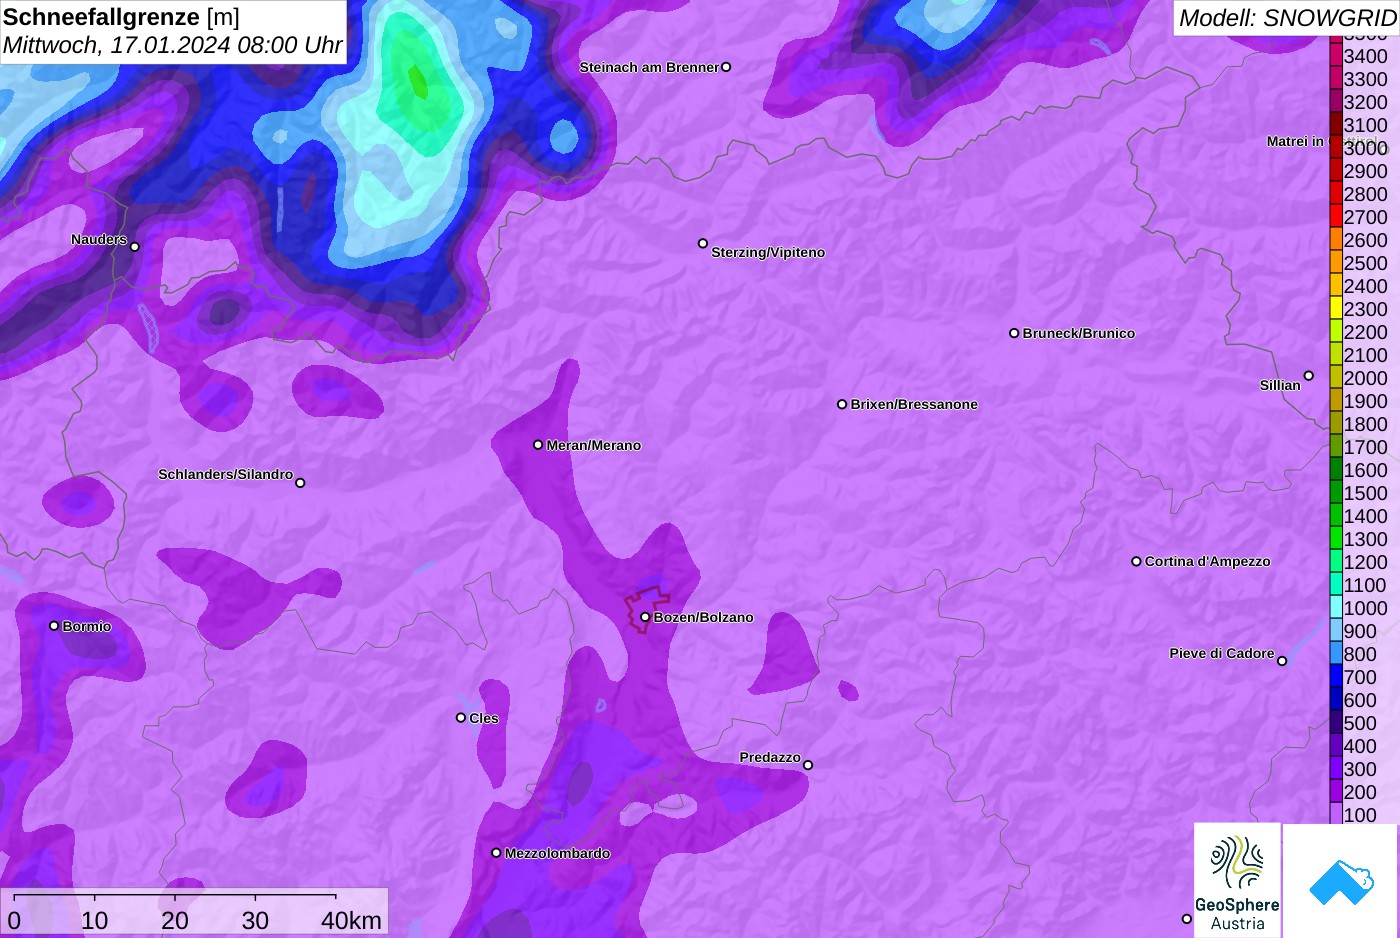The image size is (1400, 938).
Task: Click the Sillian location marker
Action: point(1308,376)
